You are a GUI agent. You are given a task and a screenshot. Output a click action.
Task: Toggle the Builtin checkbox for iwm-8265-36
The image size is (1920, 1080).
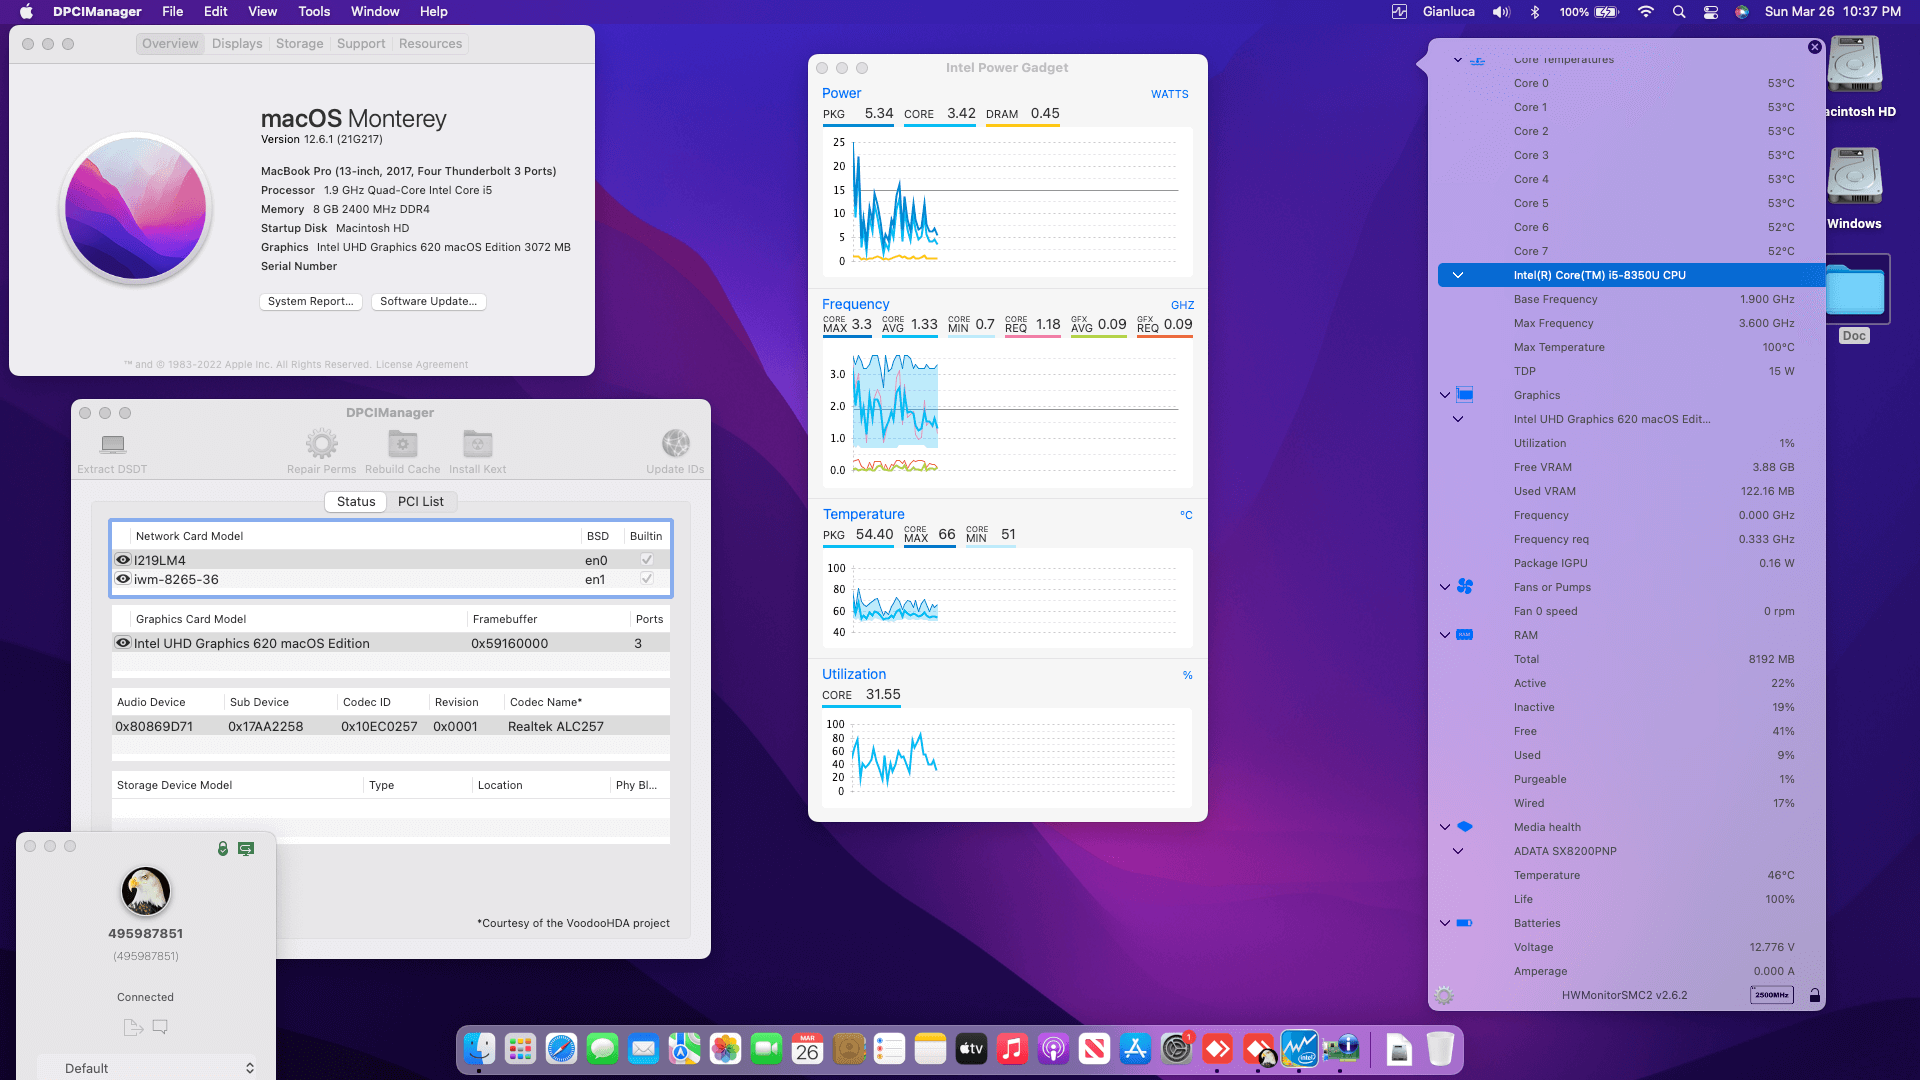pyautogui.click(x=647, y=579)
